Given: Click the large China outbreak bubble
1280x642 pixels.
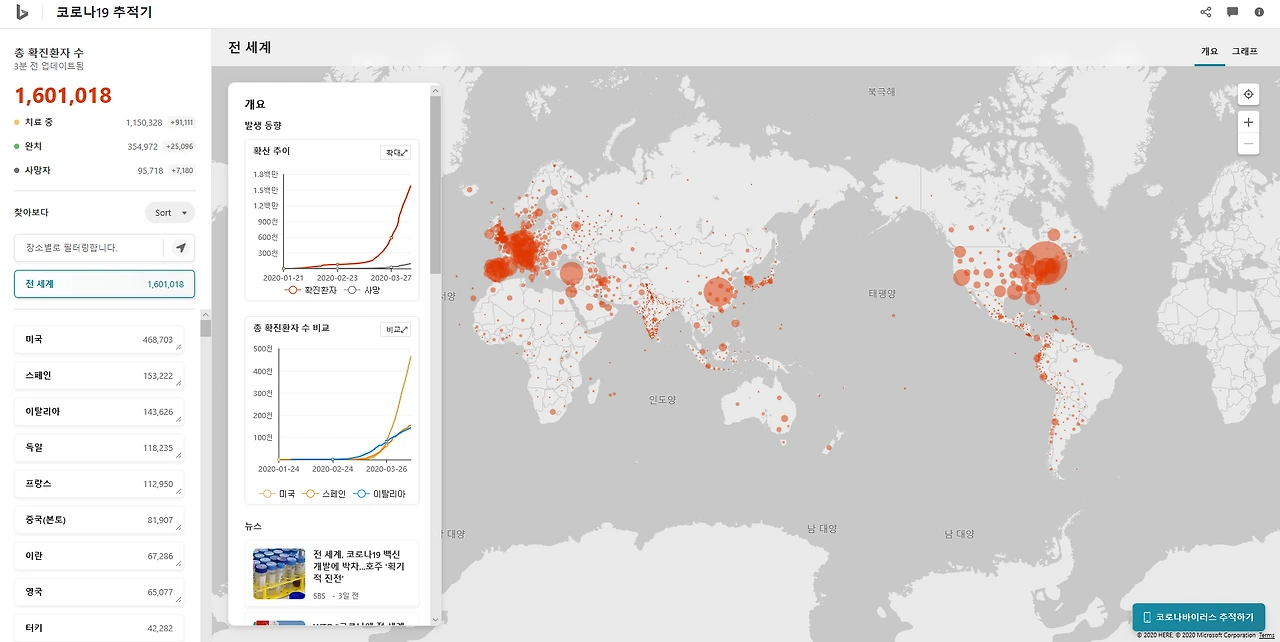Looking at the screenshot, I should pos(719,293).
